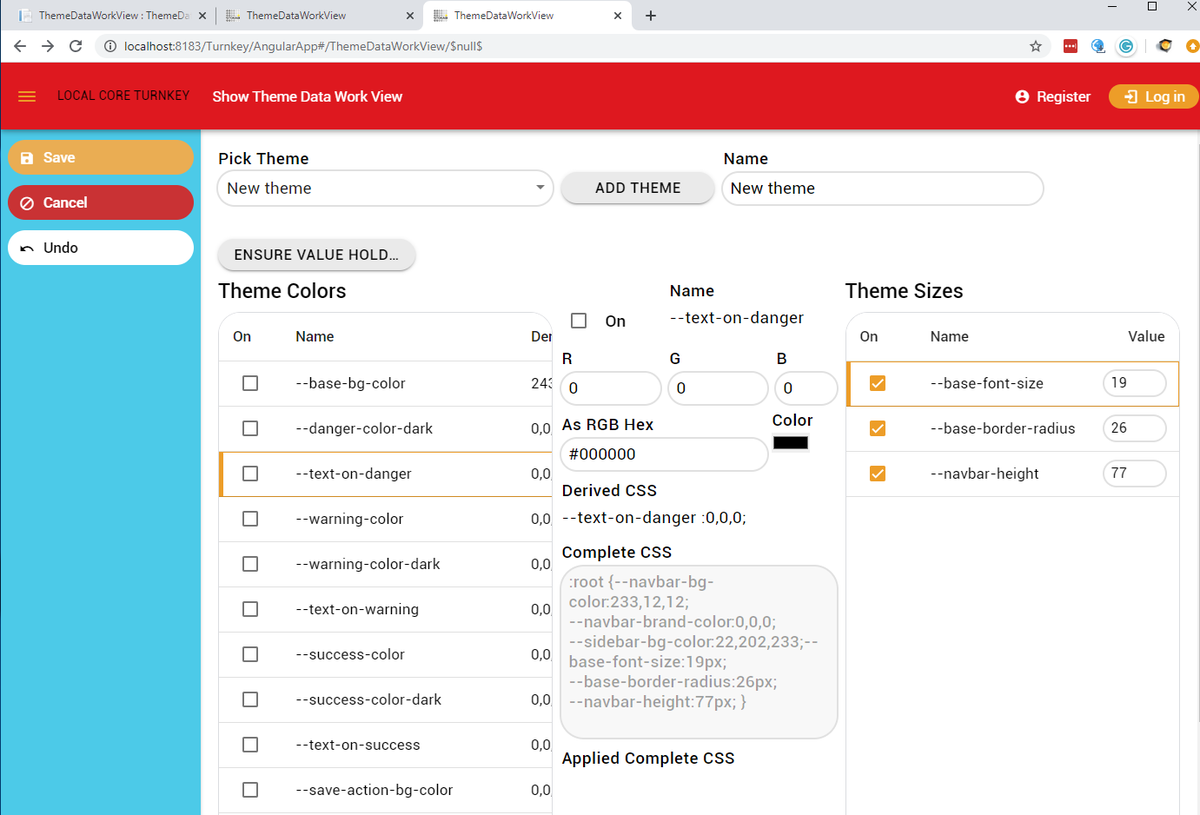The height and width of the screenshot is (815, 1200).
Task: Close the active ThemeDataWorkView tab
Action: pos(618,16)
